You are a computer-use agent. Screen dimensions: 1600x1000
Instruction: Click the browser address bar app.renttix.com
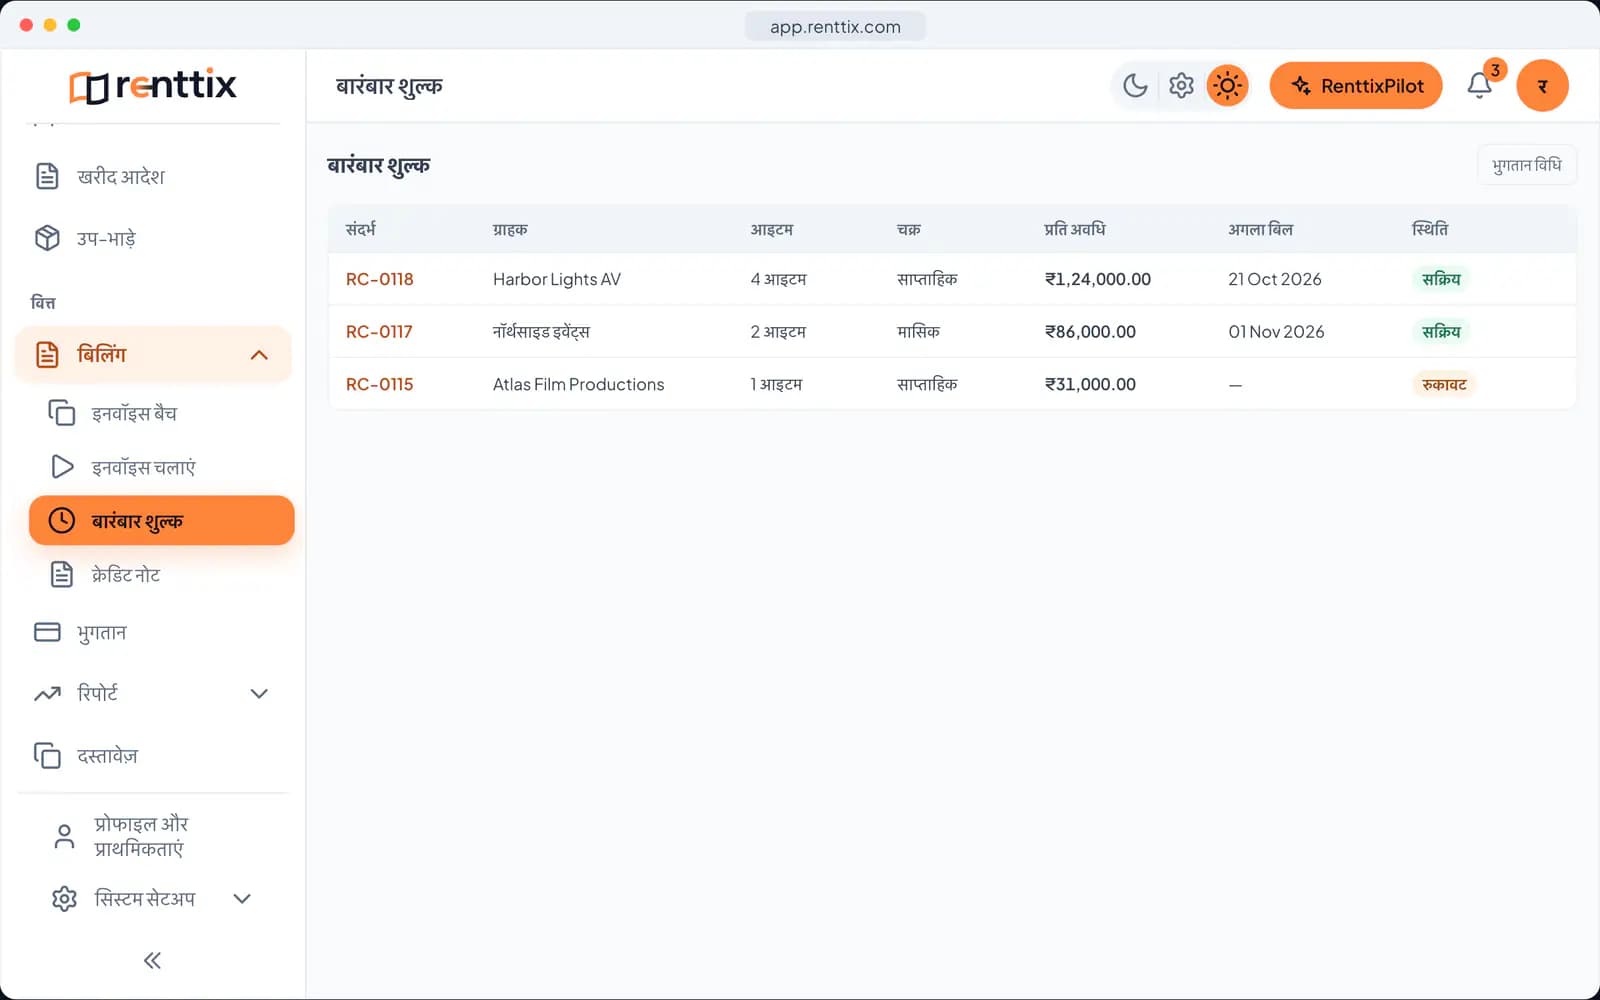835,26
